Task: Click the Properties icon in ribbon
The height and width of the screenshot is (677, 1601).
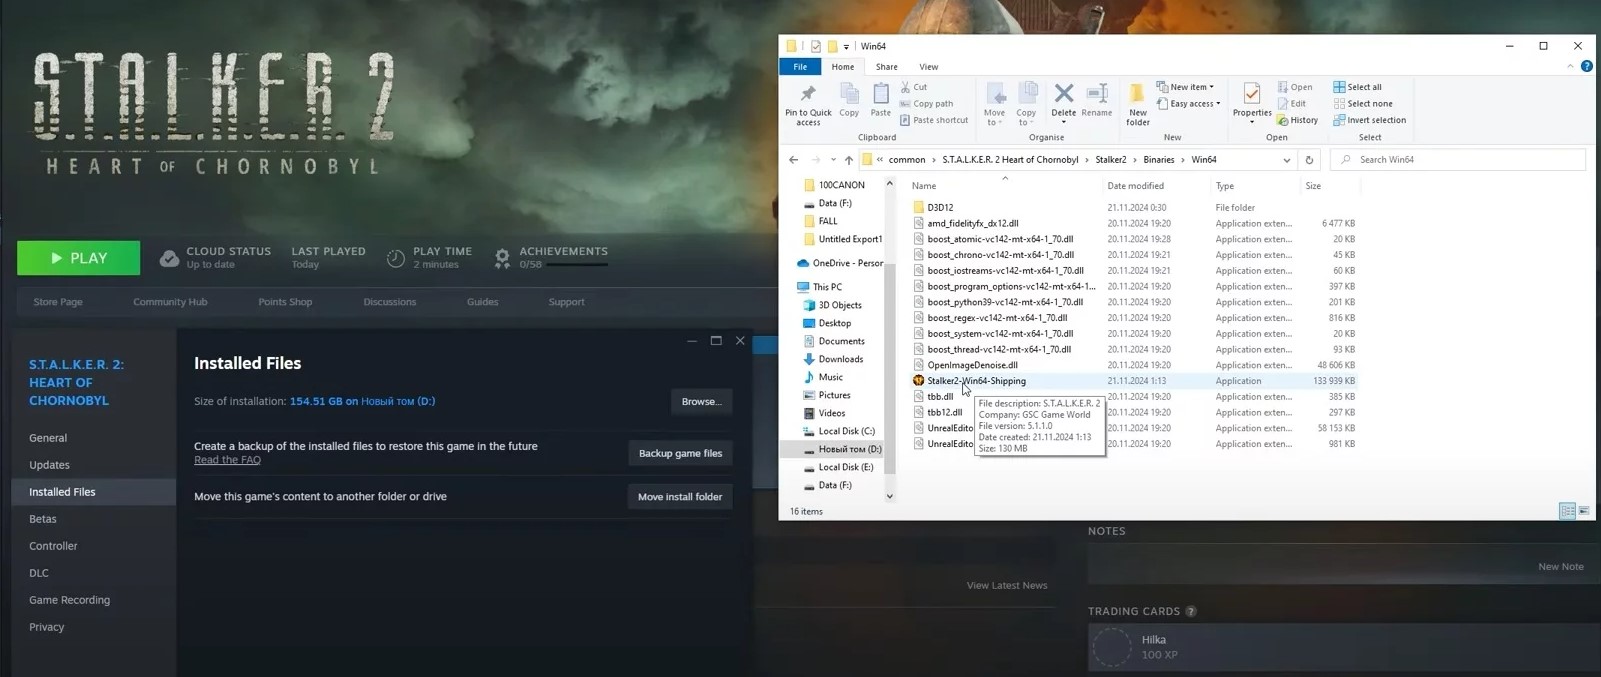Action: (x=1251, y=95)
